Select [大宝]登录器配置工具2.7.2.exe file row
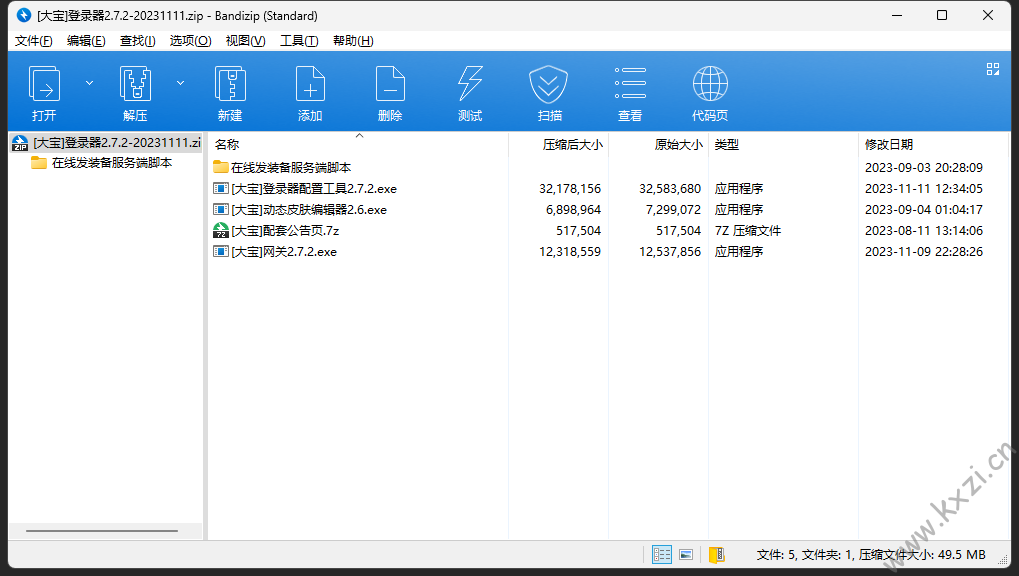1019x576 pixels. [608, 189]
